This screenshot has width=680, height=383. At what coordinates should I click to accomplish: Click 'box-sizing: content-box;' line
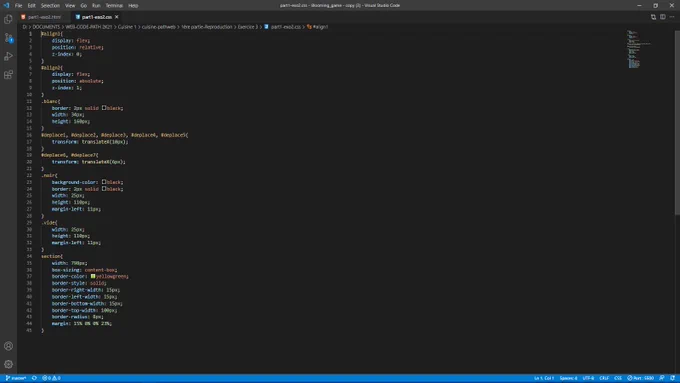point(84,269)
